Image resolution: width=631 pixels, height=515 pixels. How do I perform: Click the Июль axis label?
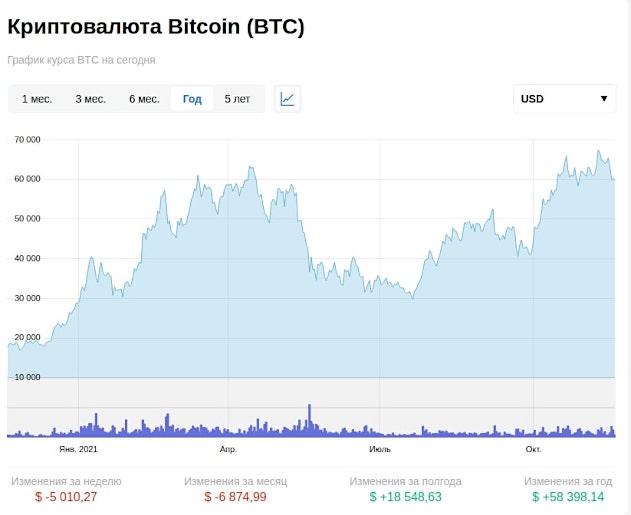pyautogui.click(x=380, y=449)
